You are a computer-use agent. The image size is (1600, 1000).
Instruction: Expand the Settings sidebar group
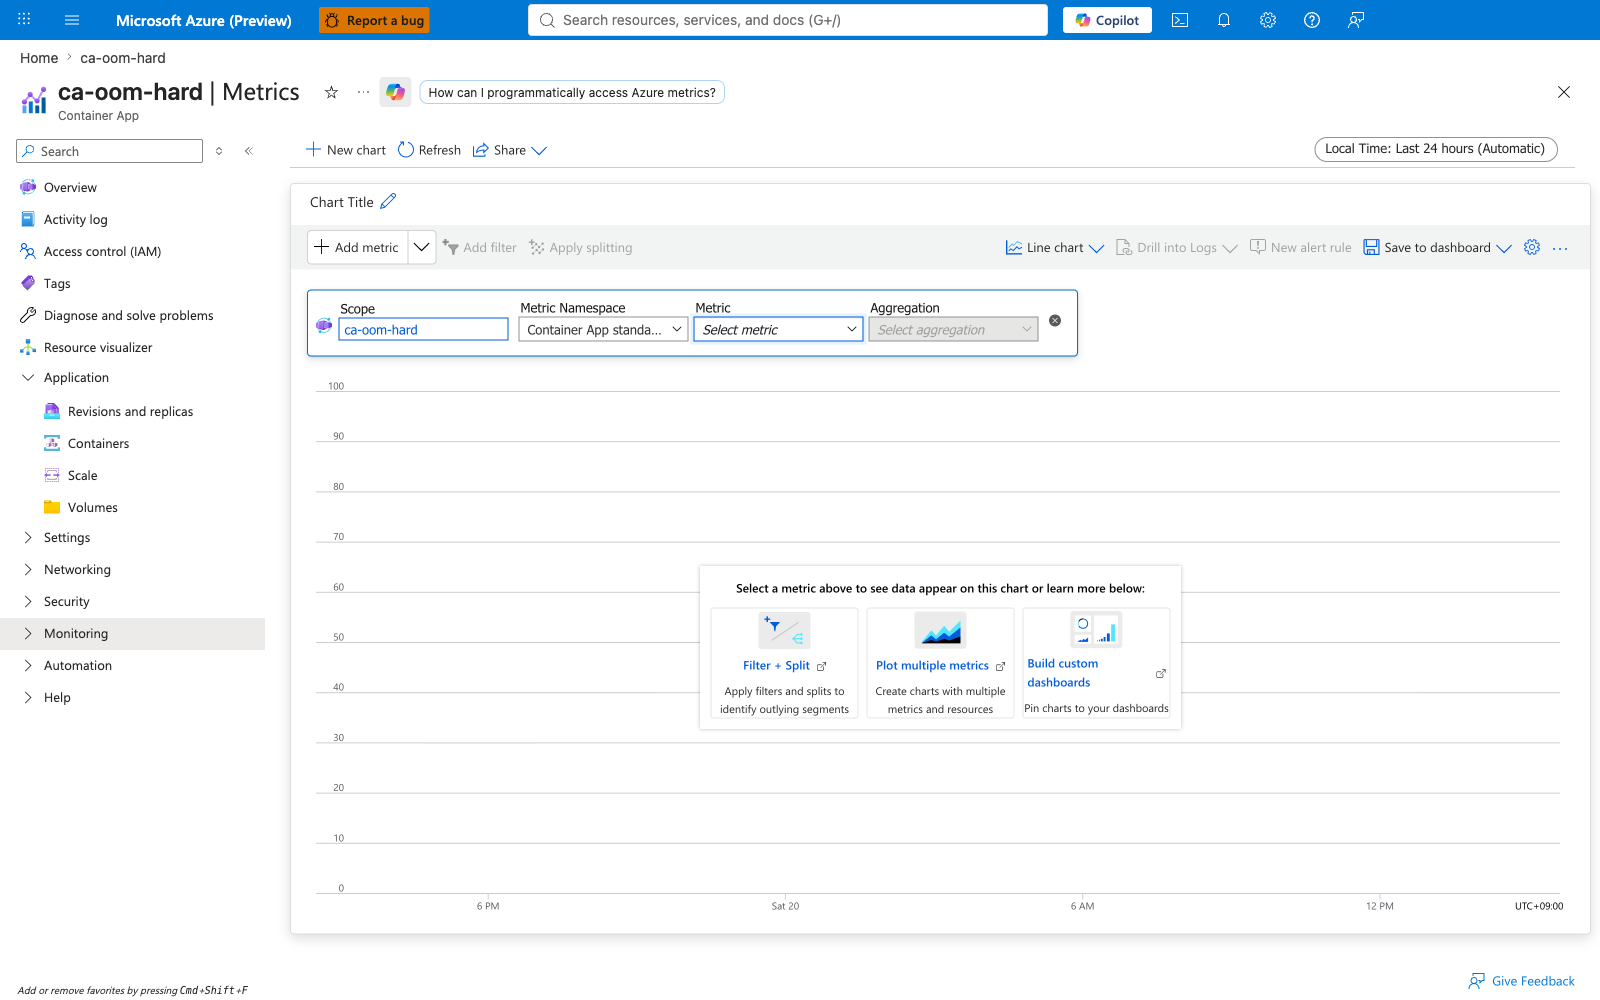pos(28,537)
